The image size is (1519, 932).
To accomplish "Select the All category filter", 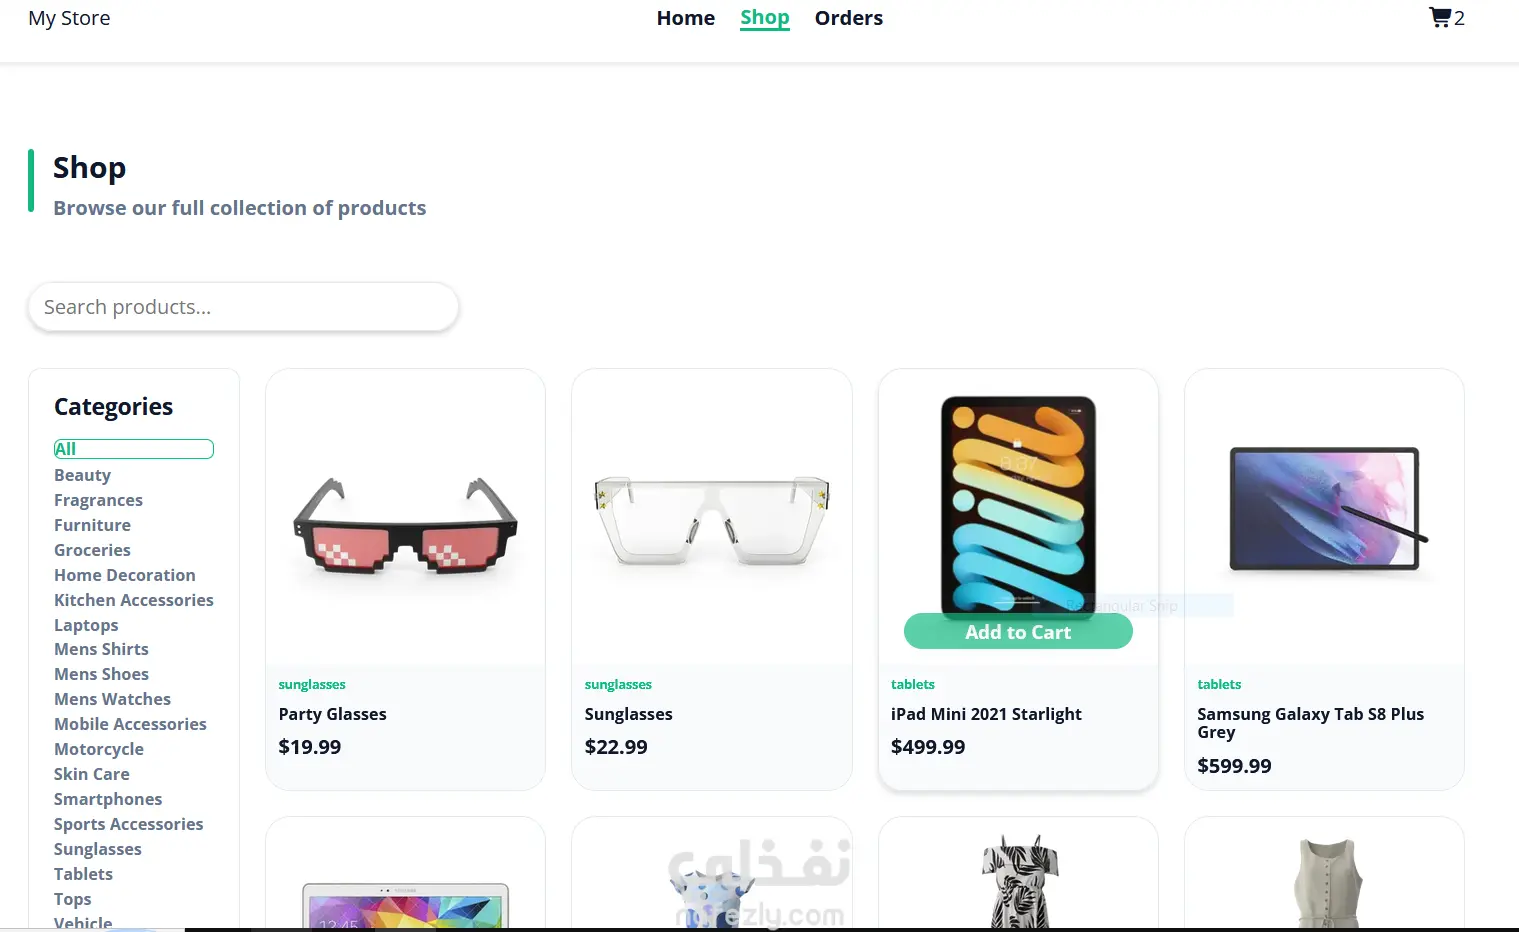I will (x=134, y=449).
